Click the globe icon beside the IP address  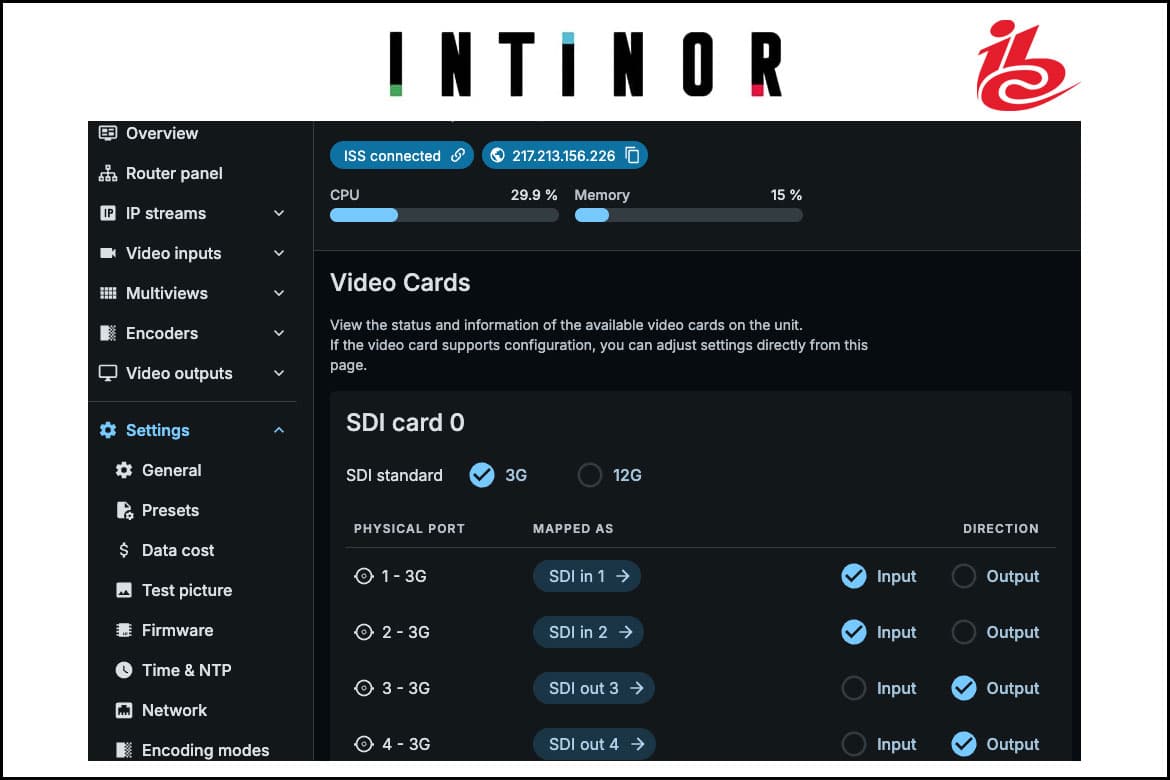pos(498,155)
